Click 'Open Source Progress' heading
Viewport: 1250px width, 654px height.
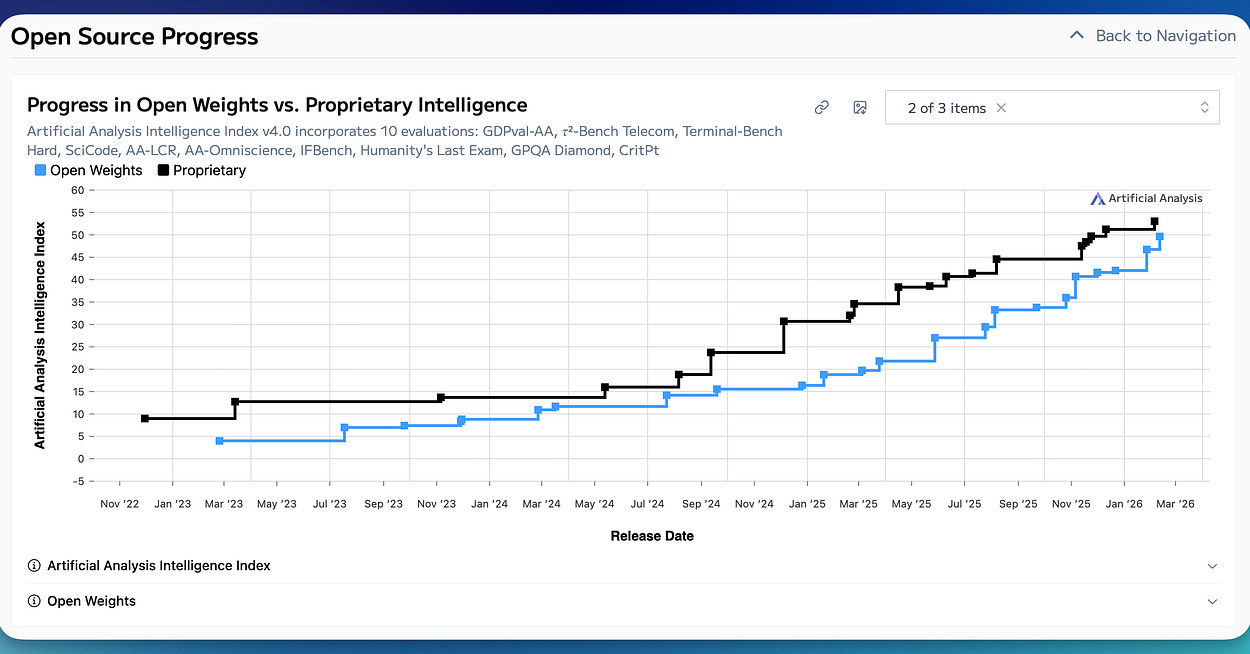[134, 37]
